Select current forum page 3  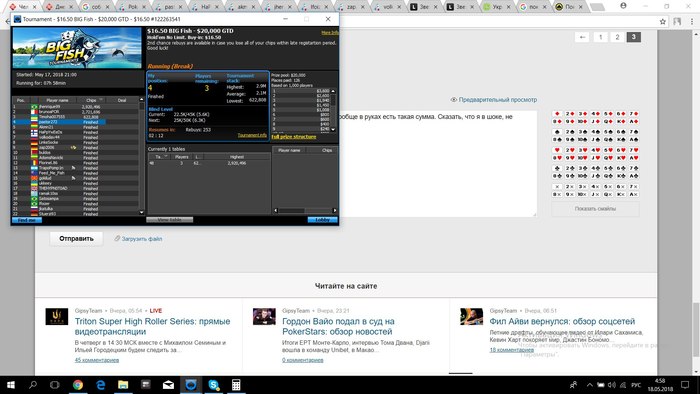tap(633, 37)
